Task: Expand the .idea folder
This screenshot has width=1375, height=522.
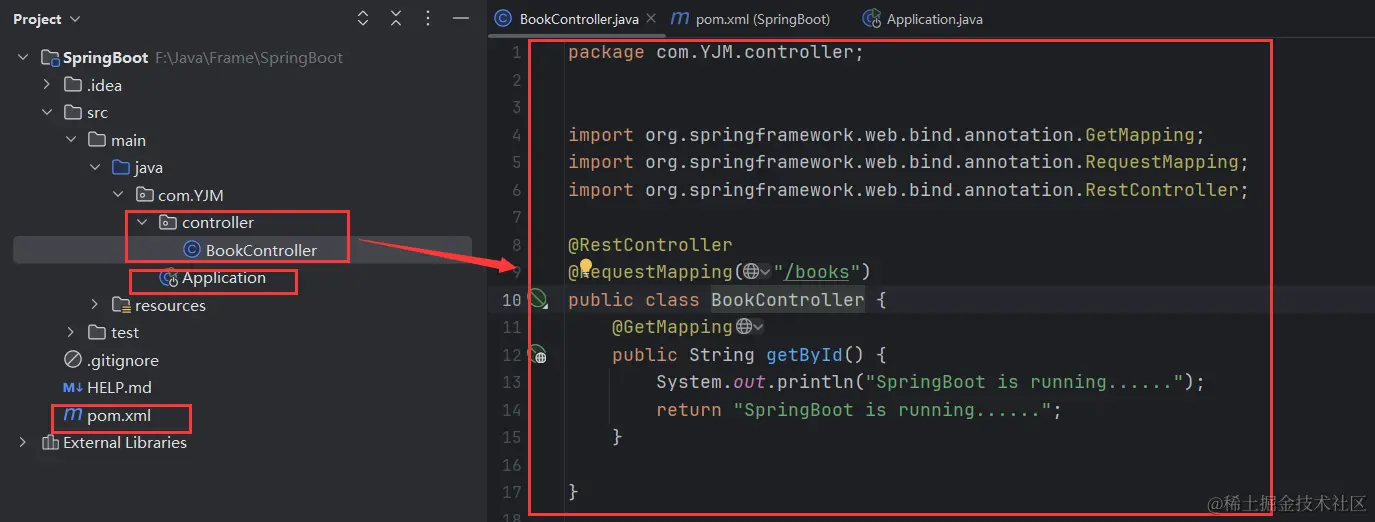Action: pos(46,85)
